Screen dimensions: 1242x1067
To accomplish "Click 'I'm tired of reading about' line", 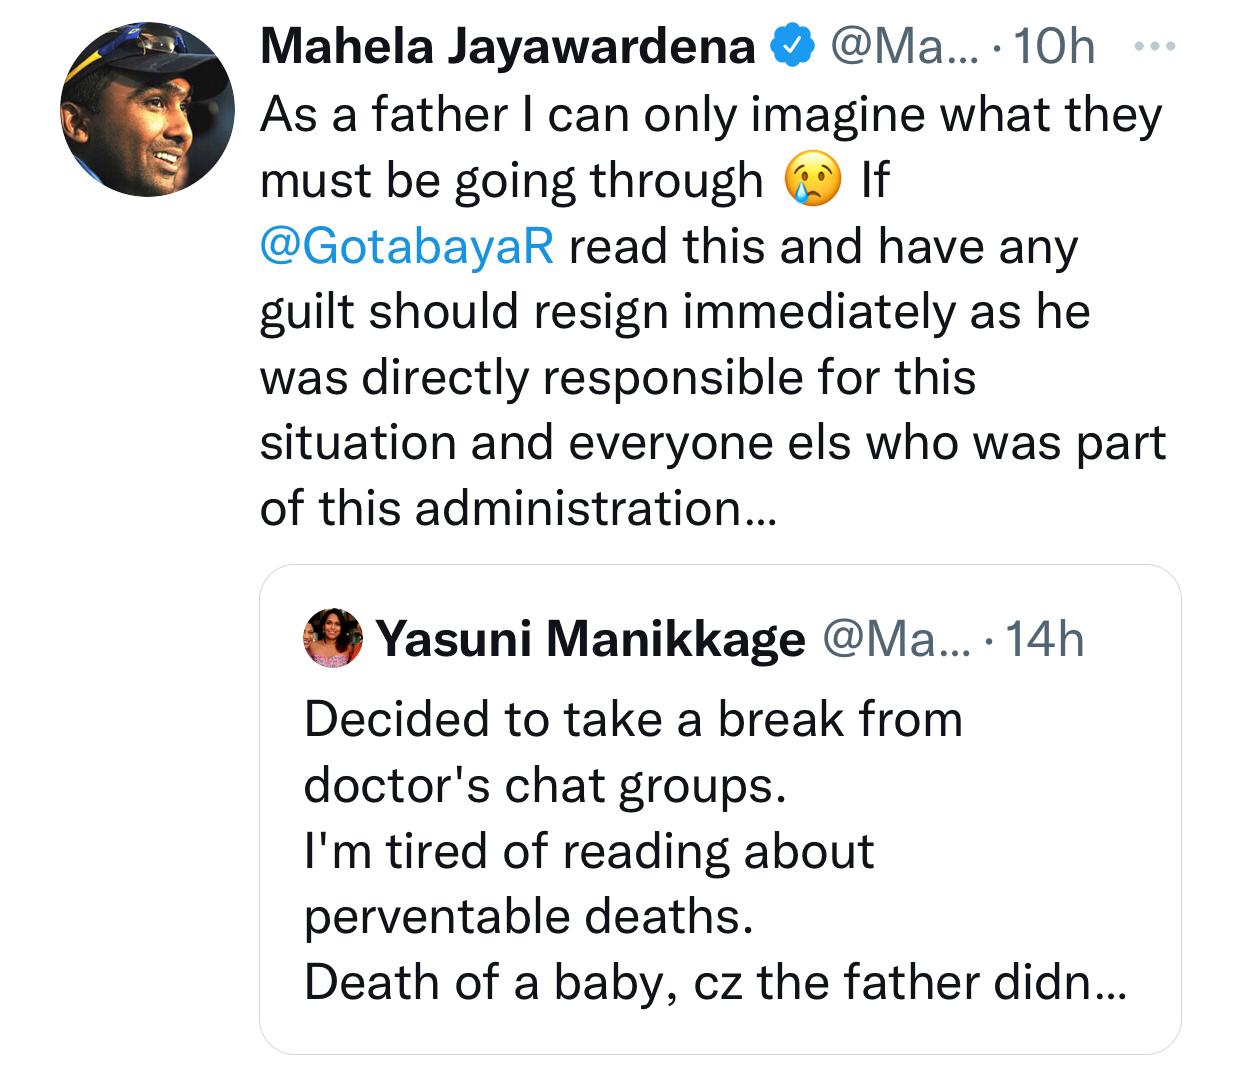I will click(589, 852).
